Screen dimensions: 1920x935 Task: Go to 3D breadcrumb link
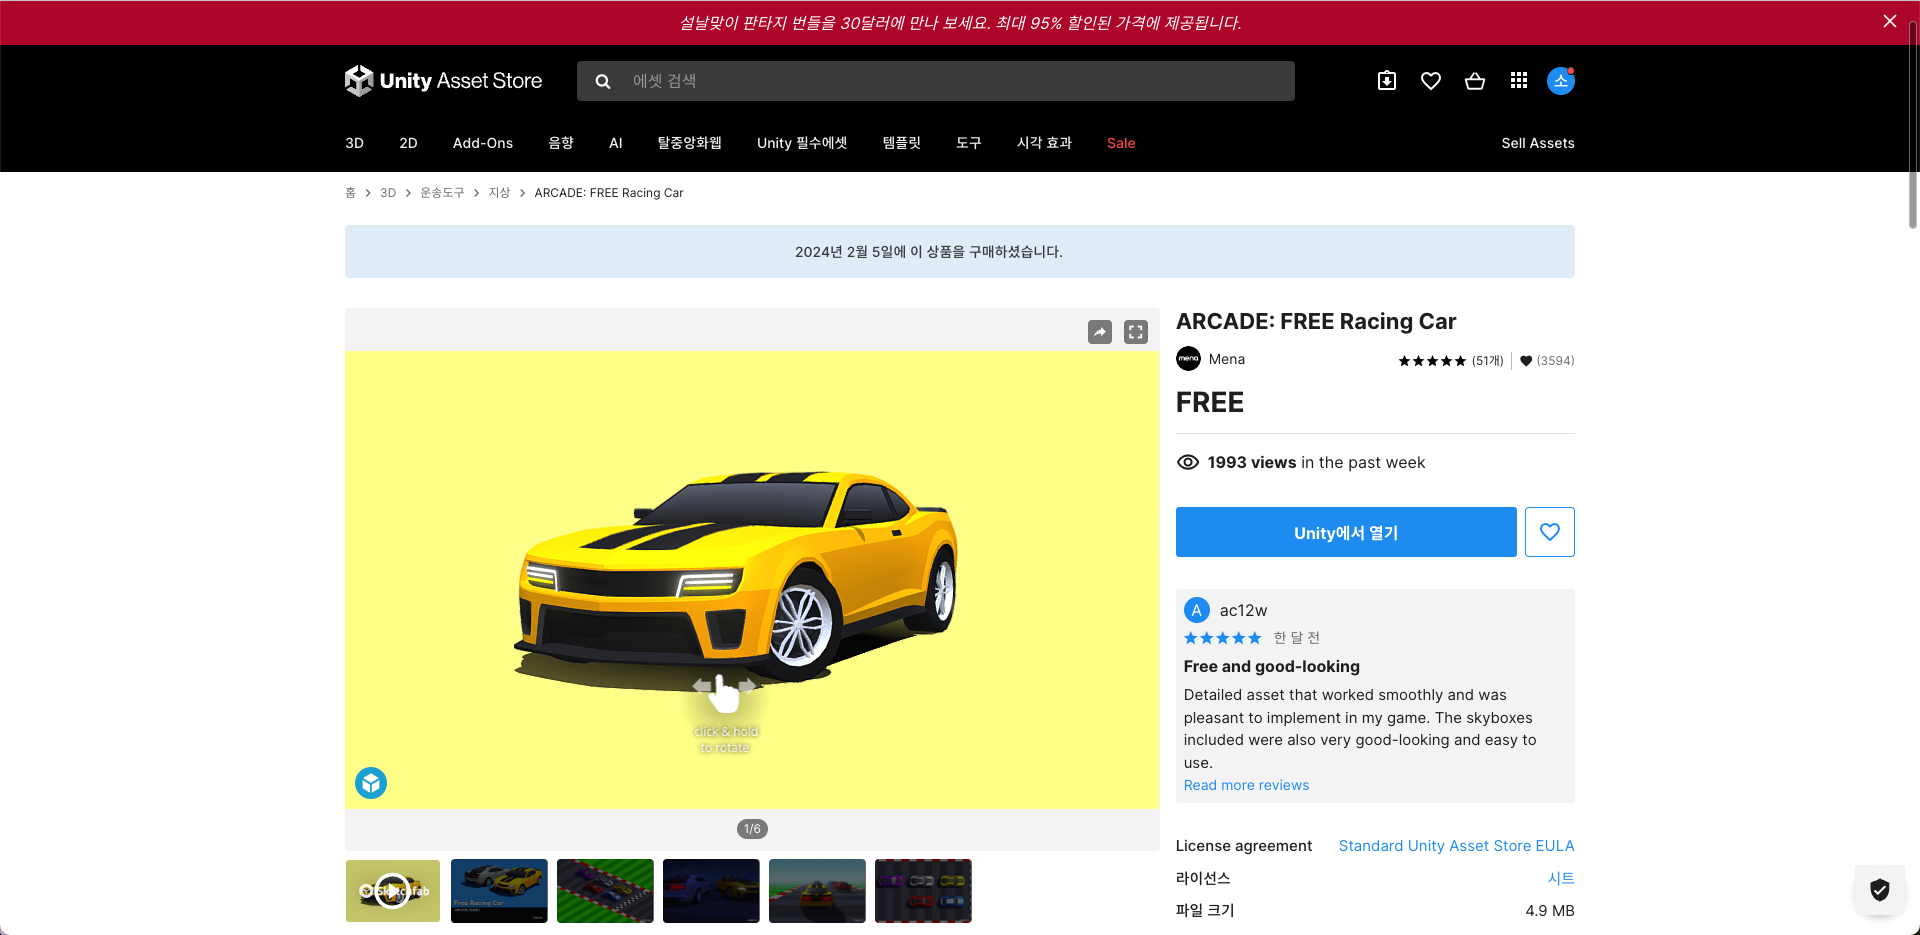388,193
